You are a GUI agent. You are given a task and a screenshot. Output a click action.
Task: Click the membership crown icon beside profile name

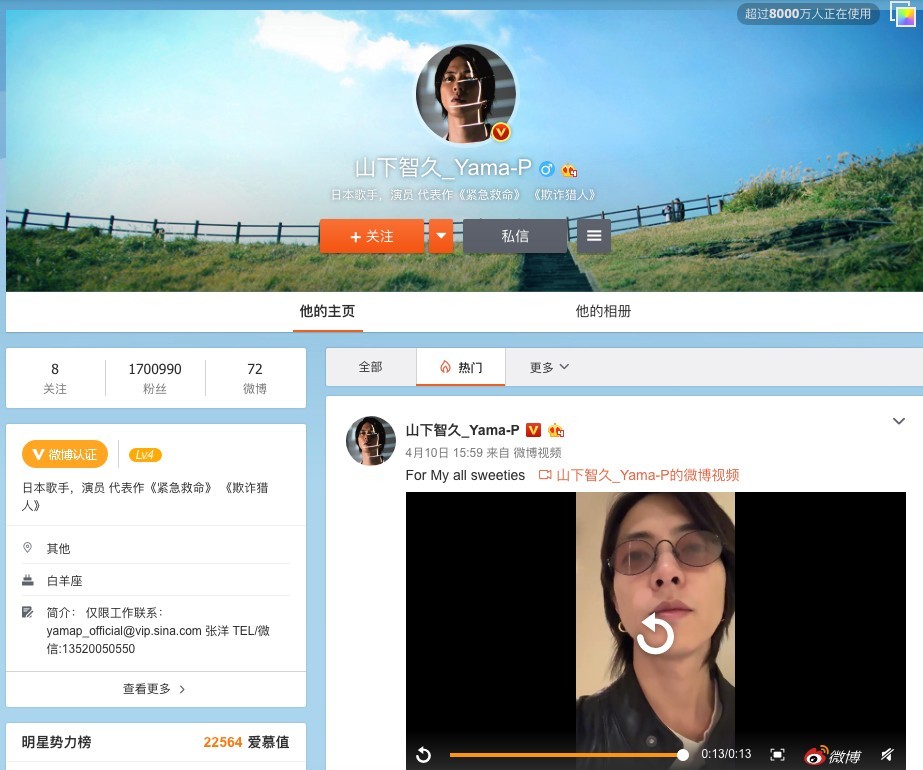click(x=569, y=170)
